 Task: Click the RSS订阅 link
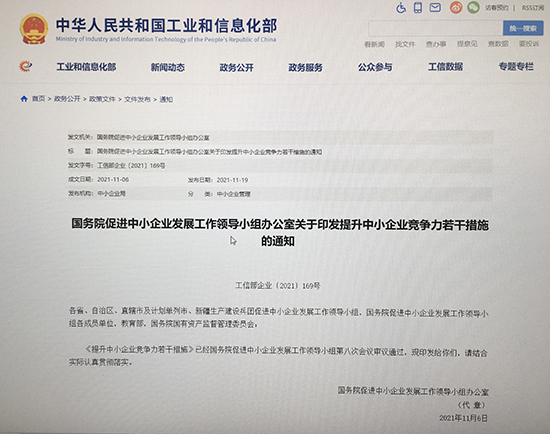[532, 8]
